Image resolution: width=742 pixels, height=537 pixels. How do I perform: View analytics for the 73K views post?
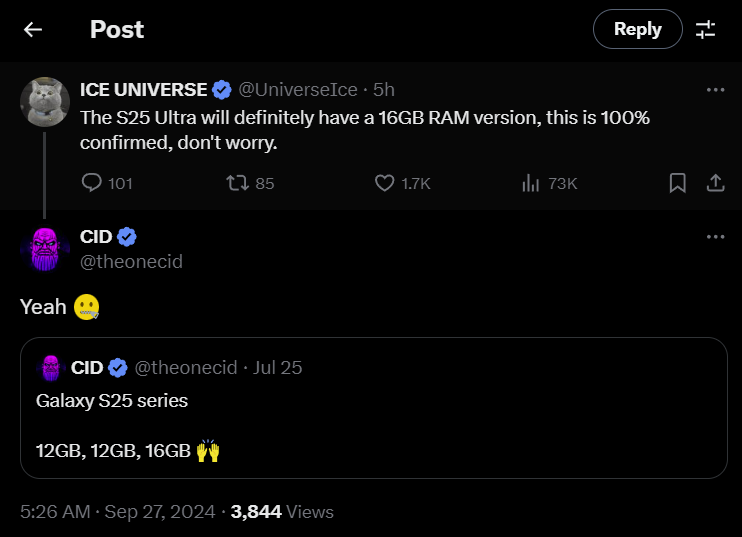coord(531,183)
